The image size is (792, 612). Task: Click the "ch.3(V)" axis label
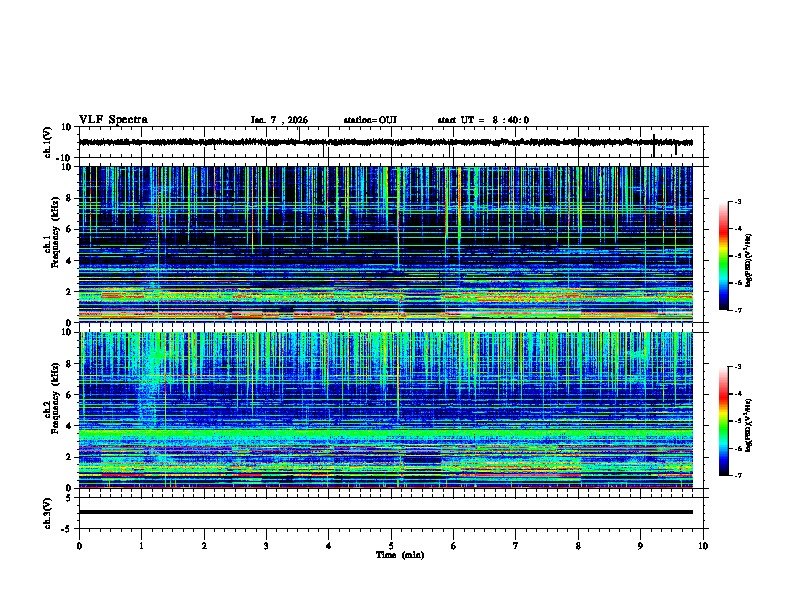tap(48, 513)
